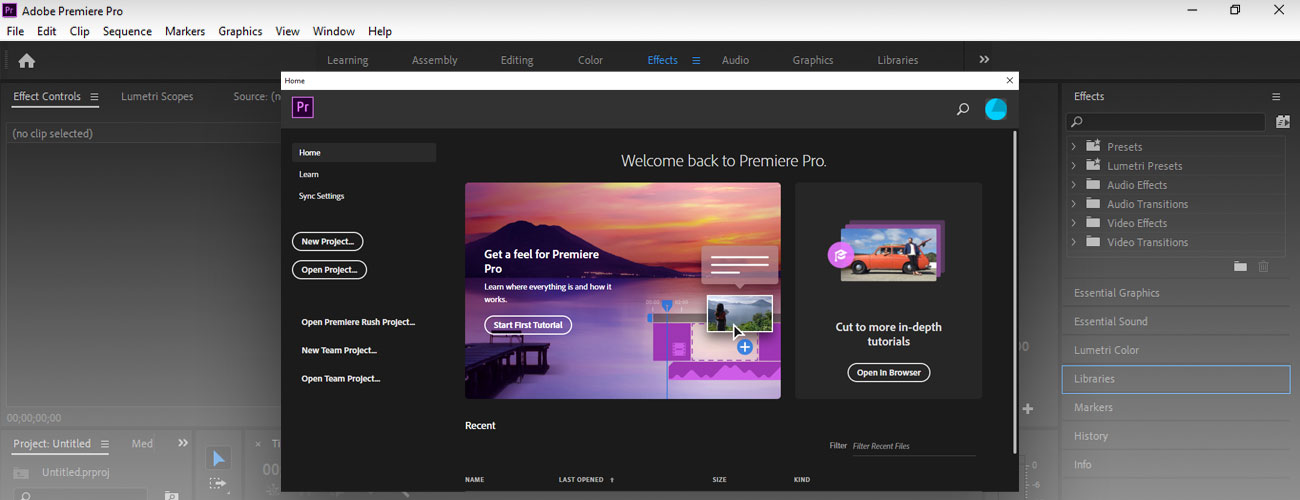Open the File menu

tap(15, 31)
